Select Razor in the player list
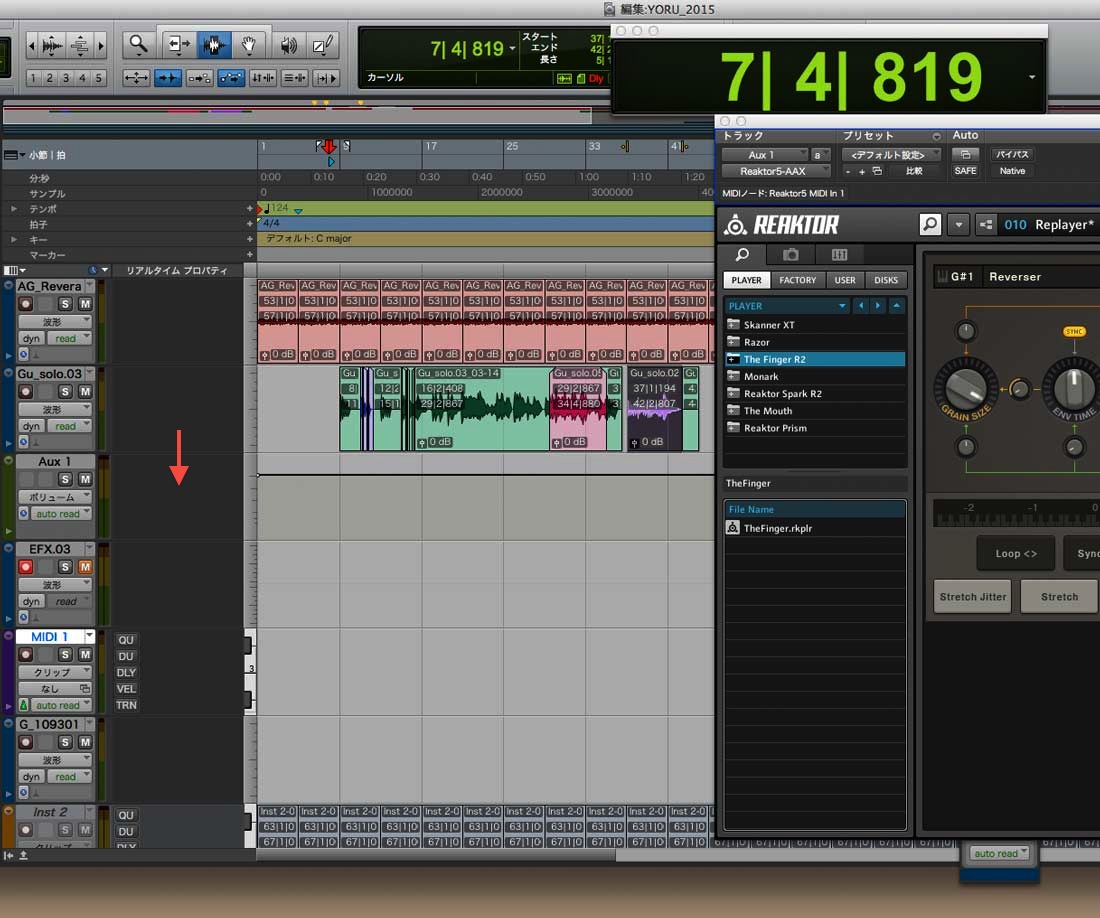 click(814, 342)
